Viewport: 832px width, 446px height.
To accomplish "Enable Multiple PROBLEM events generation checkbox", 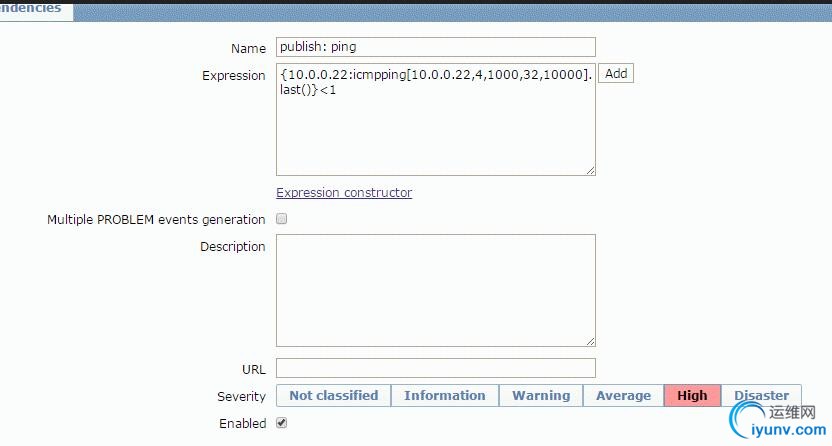I will (281, 219).
